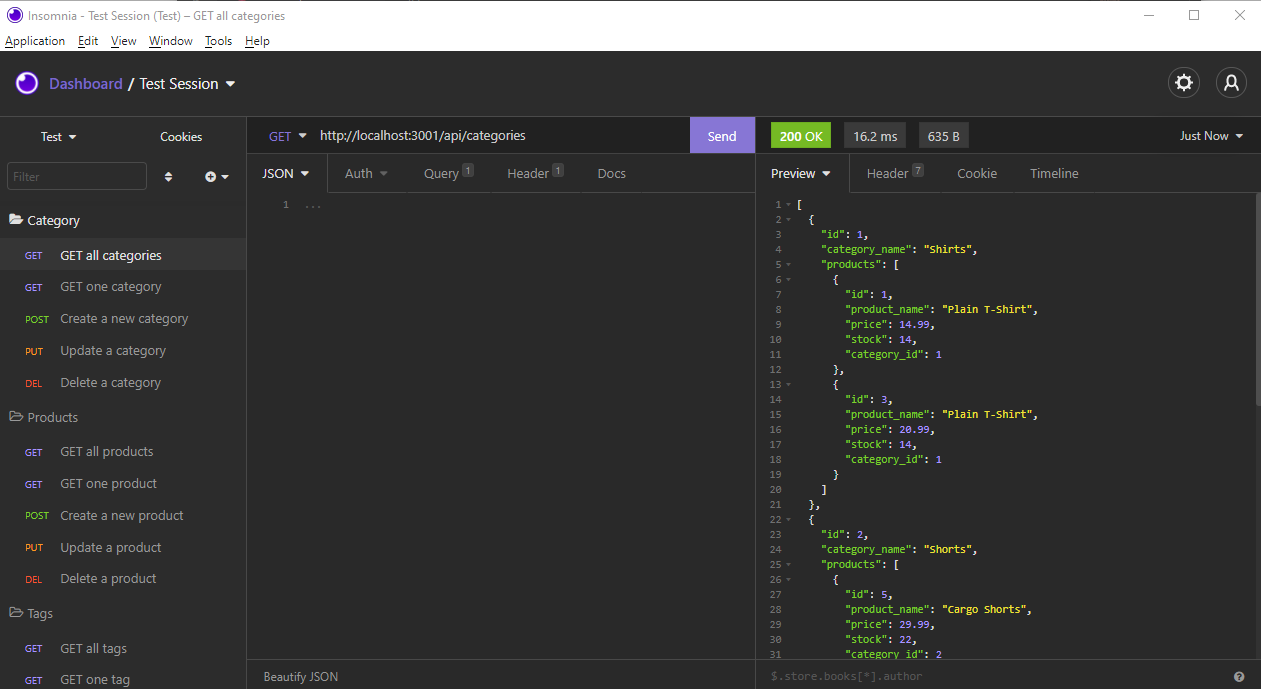1261x689 pixels.
Task: Click the Insomnia logo icon in header
Action: (x=27, y=83)
